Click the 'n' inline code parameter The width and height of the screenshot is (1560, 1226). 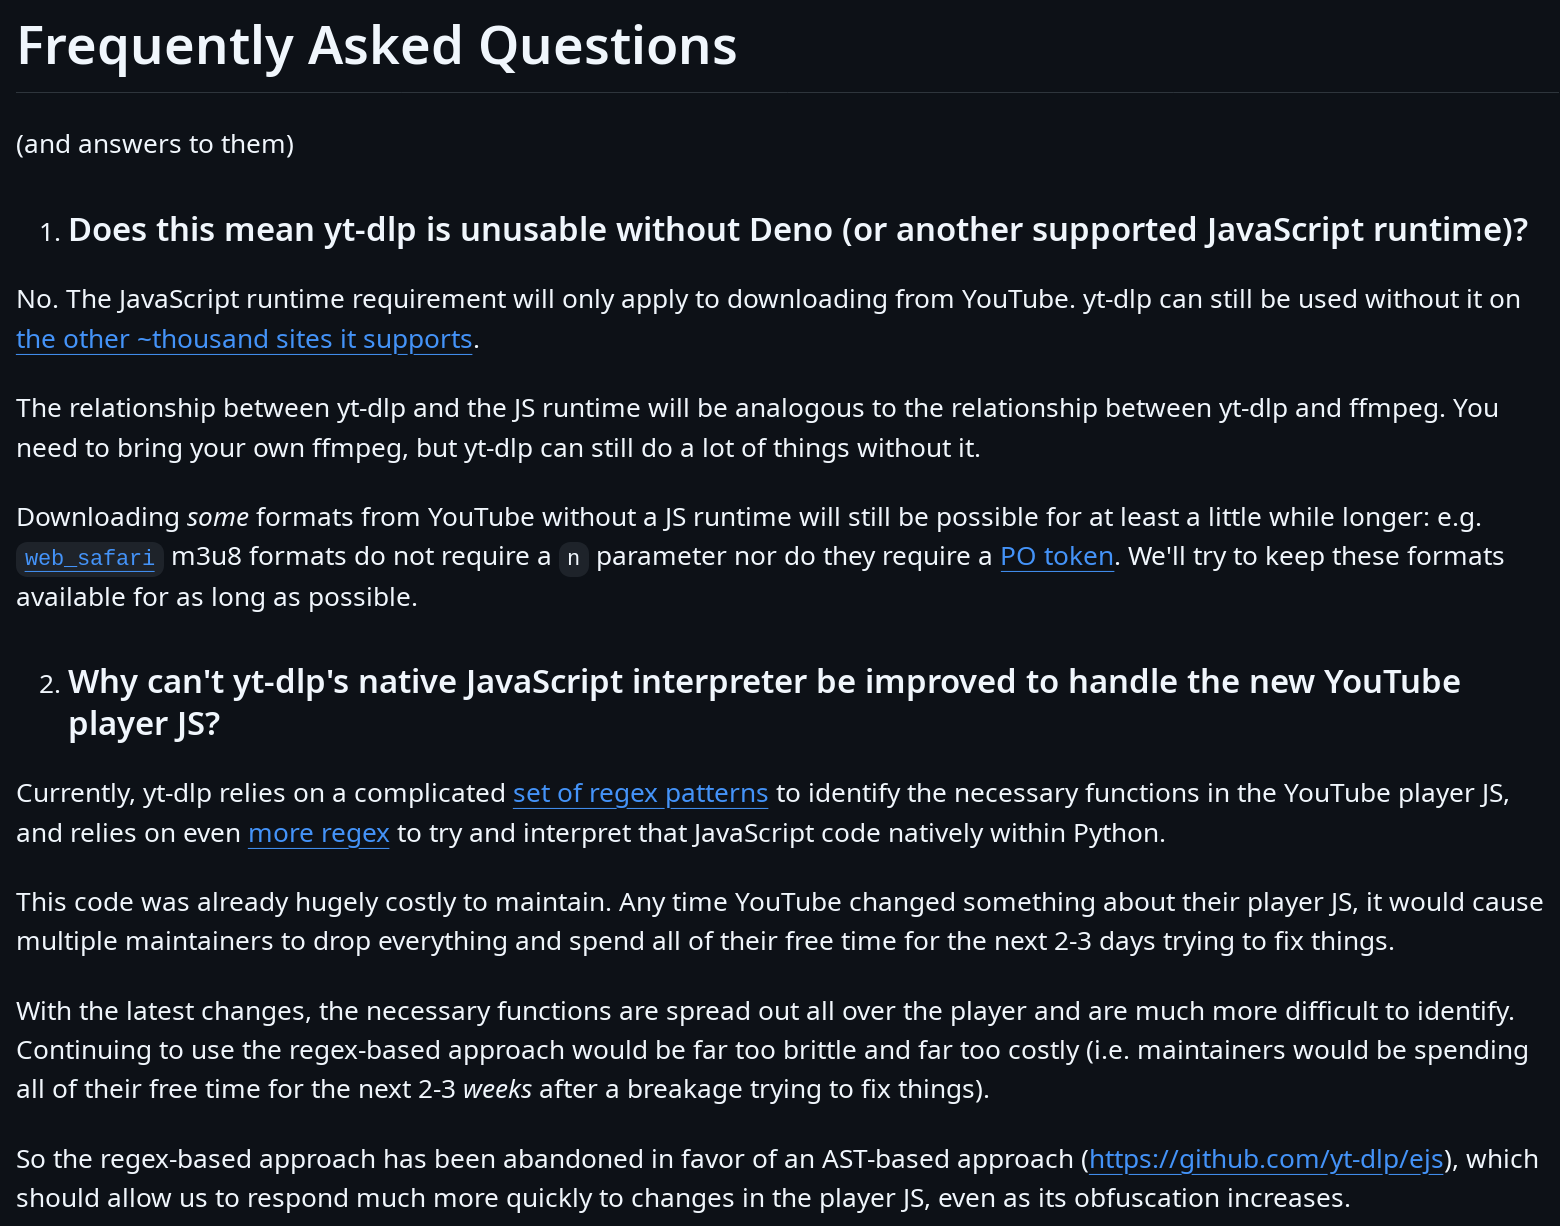tap(573, 558)
